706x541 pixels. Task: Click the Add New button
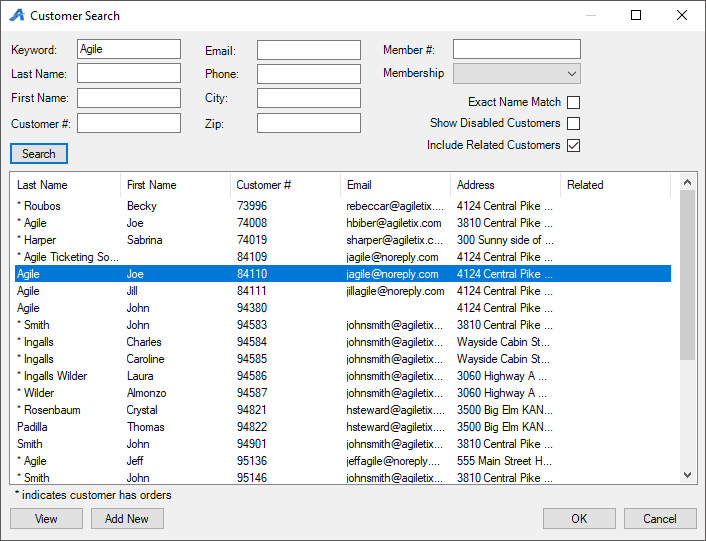click(x=127, y=518)
